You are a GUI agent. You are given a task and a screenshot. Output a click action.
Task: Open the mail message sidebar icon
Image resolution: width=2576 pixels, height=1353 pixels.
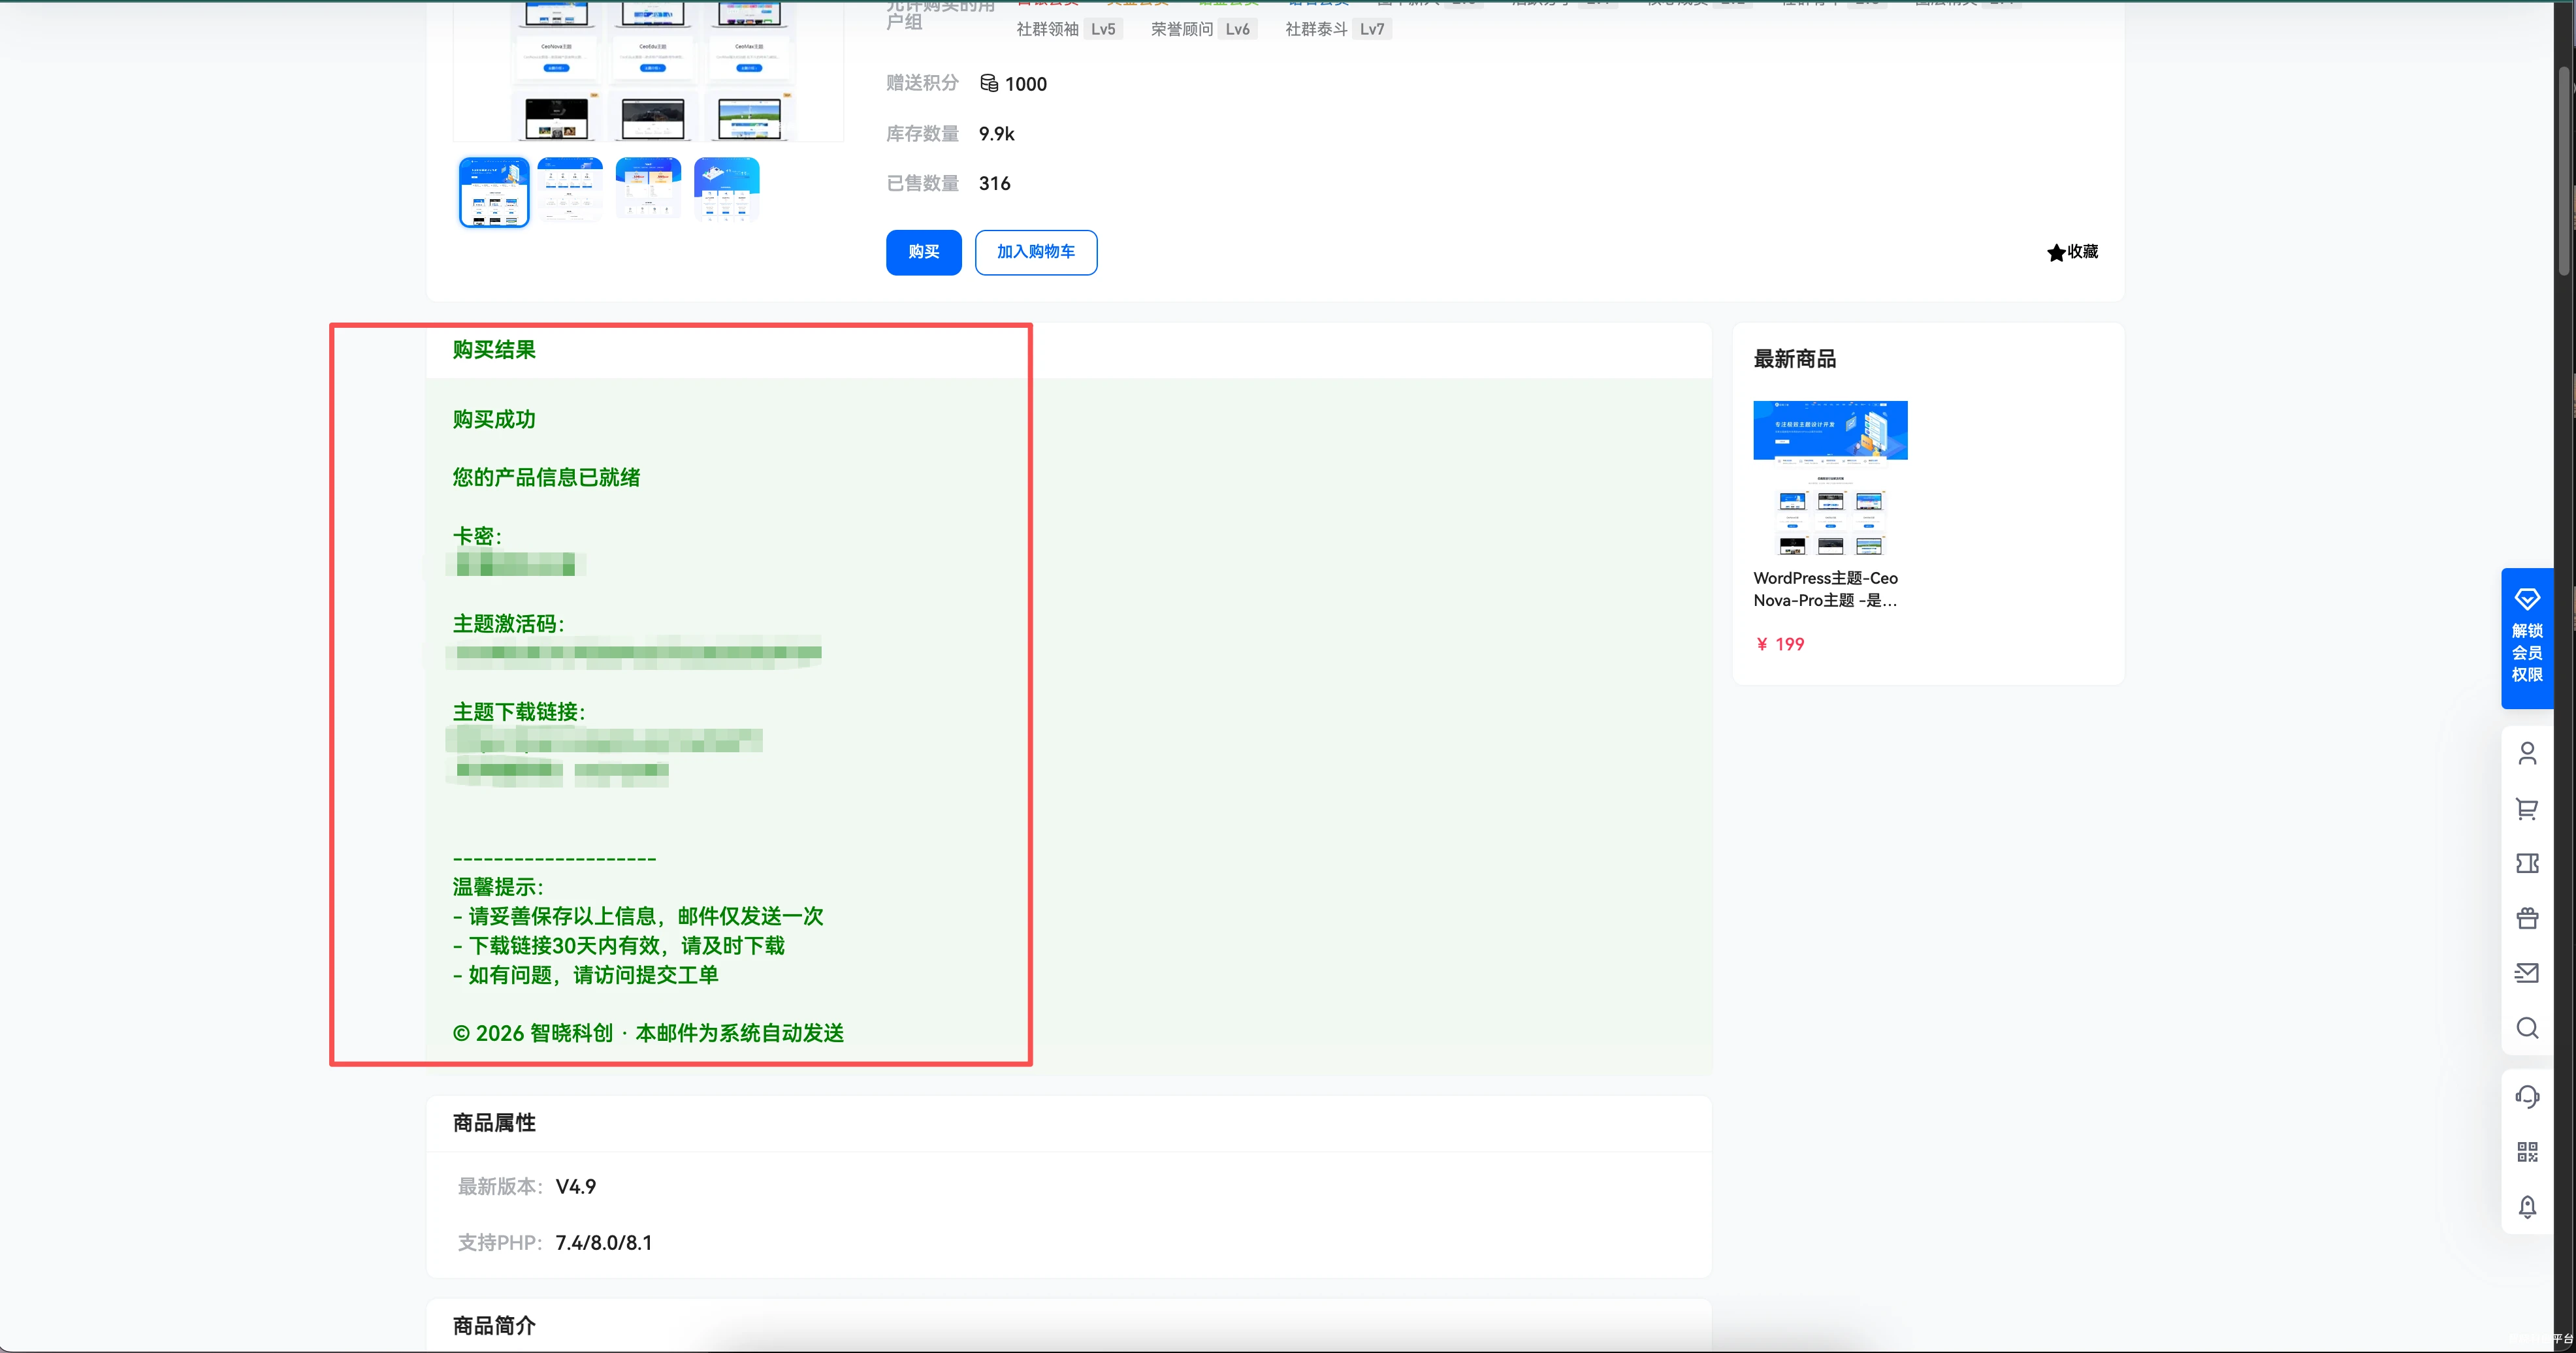(2527, 972)
